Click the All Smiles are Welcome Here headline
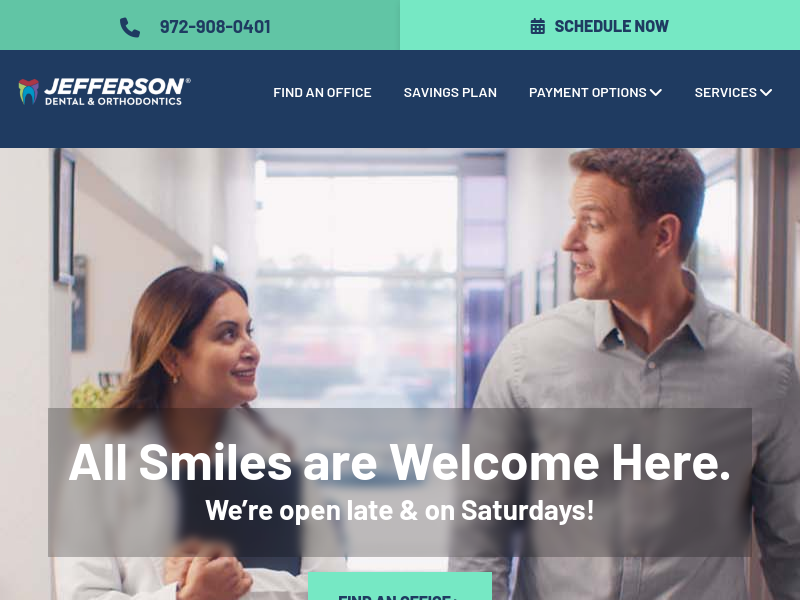Image resolution: width=800 pixels, height=600 pixels. click(x=399, y=462)
